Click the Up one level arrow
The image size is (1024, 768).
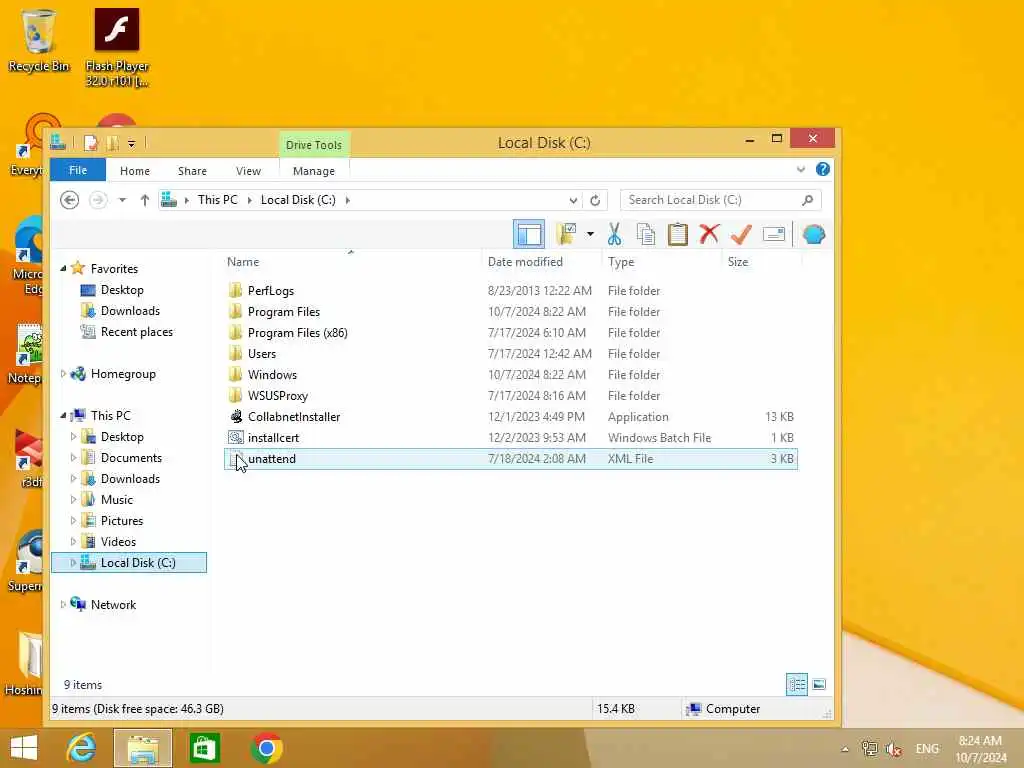144,200
